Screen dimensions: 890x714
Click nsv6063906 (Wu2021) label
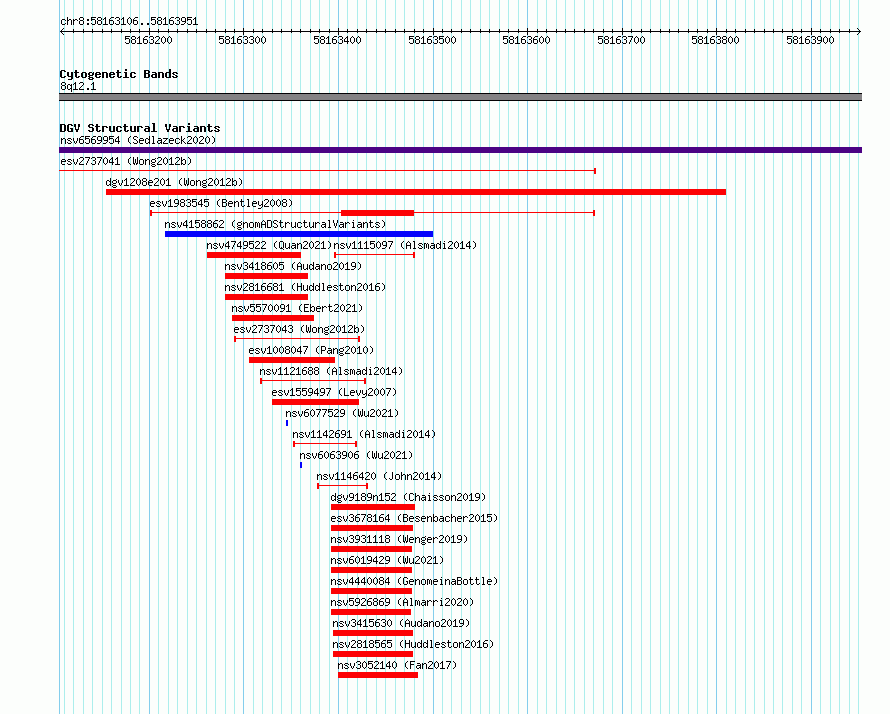356,455
